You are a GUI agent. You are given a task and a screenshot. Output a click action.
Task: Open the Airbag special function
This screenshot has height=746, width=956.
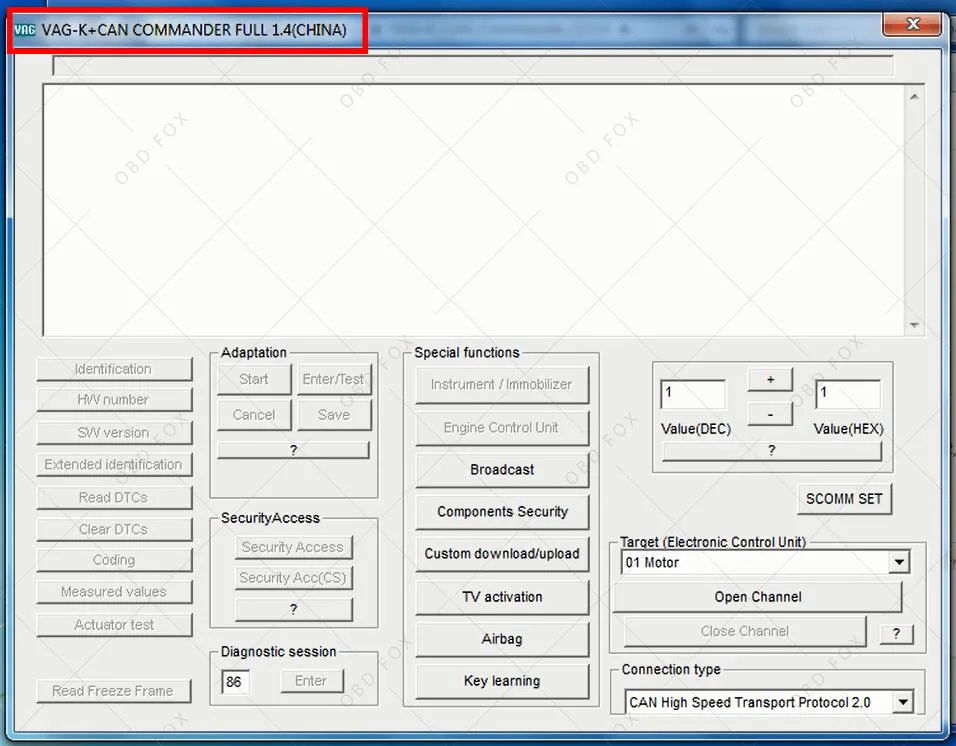502,639
